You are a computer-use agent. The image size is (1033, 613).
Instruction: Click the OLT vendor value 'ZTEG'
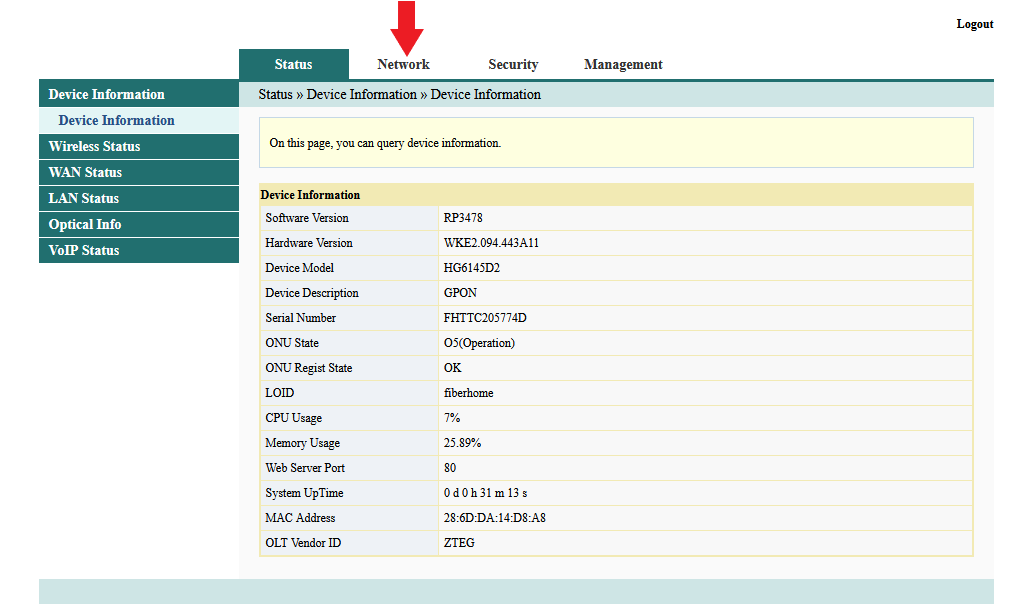(459, 544)
